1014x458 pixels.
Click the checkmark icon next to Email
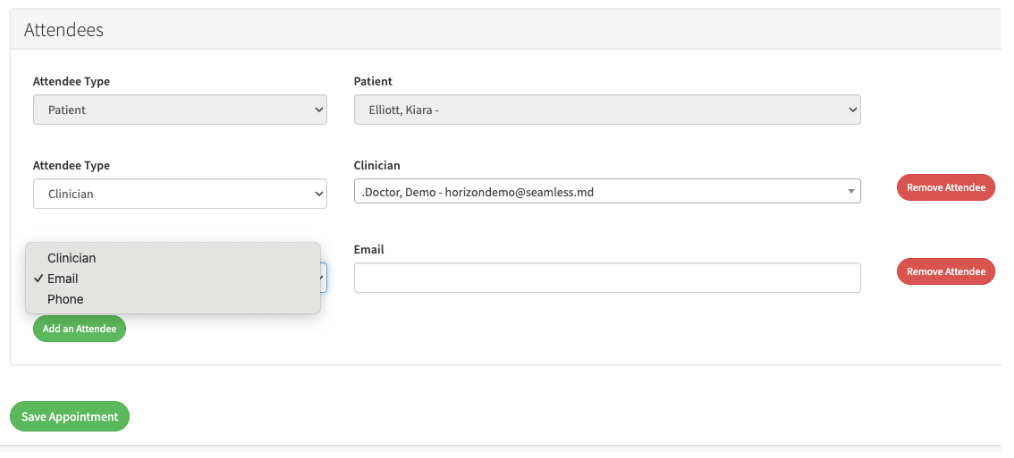click(38, 279)
